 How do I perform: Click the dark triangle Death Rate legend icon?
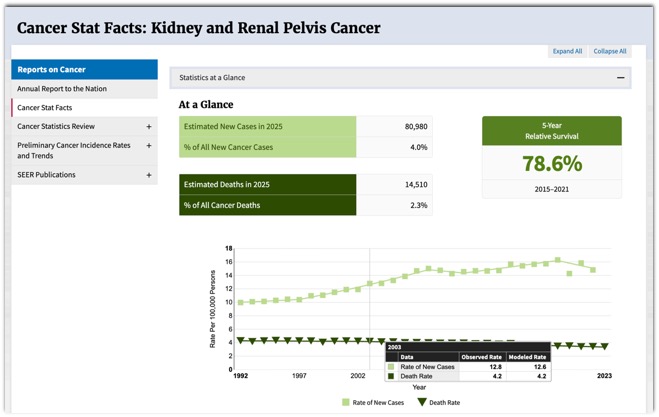(x=422, y=403)
